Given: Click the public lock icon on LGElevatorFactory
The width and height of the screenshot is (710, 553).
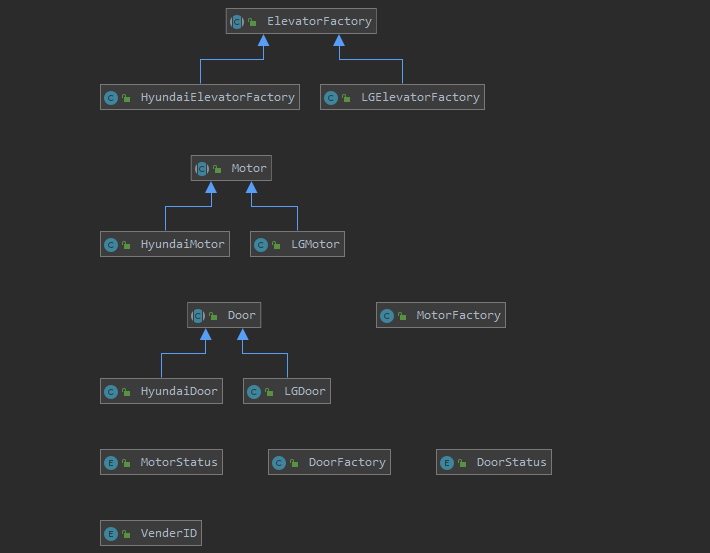Looking at the screenshot, I should pyautogui.click(x=346, y=98).
